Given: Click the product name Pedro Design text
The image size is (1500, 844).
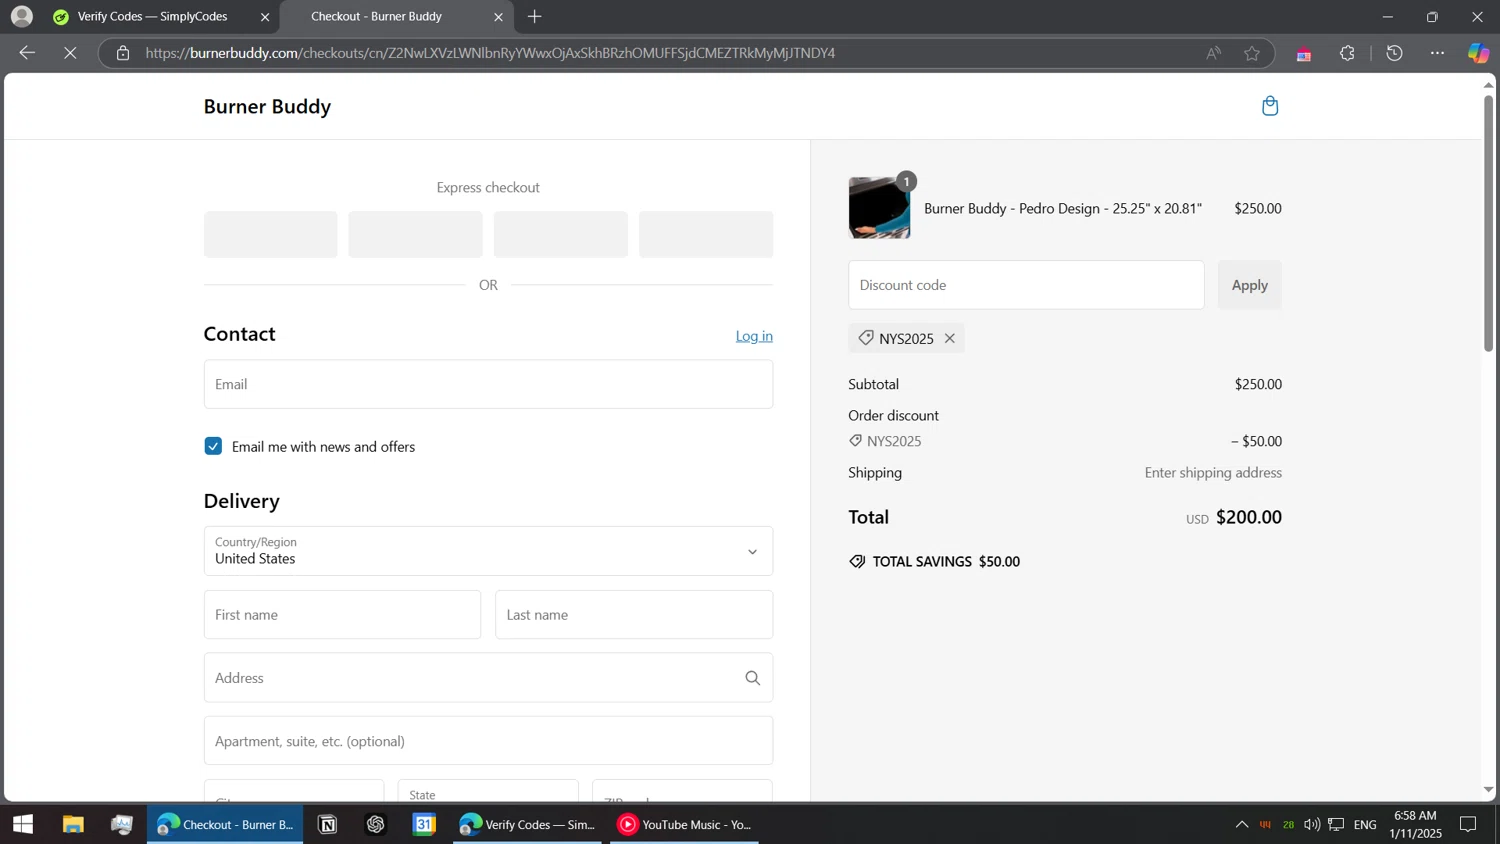Looking at the screenshot, I should 1062,208.
